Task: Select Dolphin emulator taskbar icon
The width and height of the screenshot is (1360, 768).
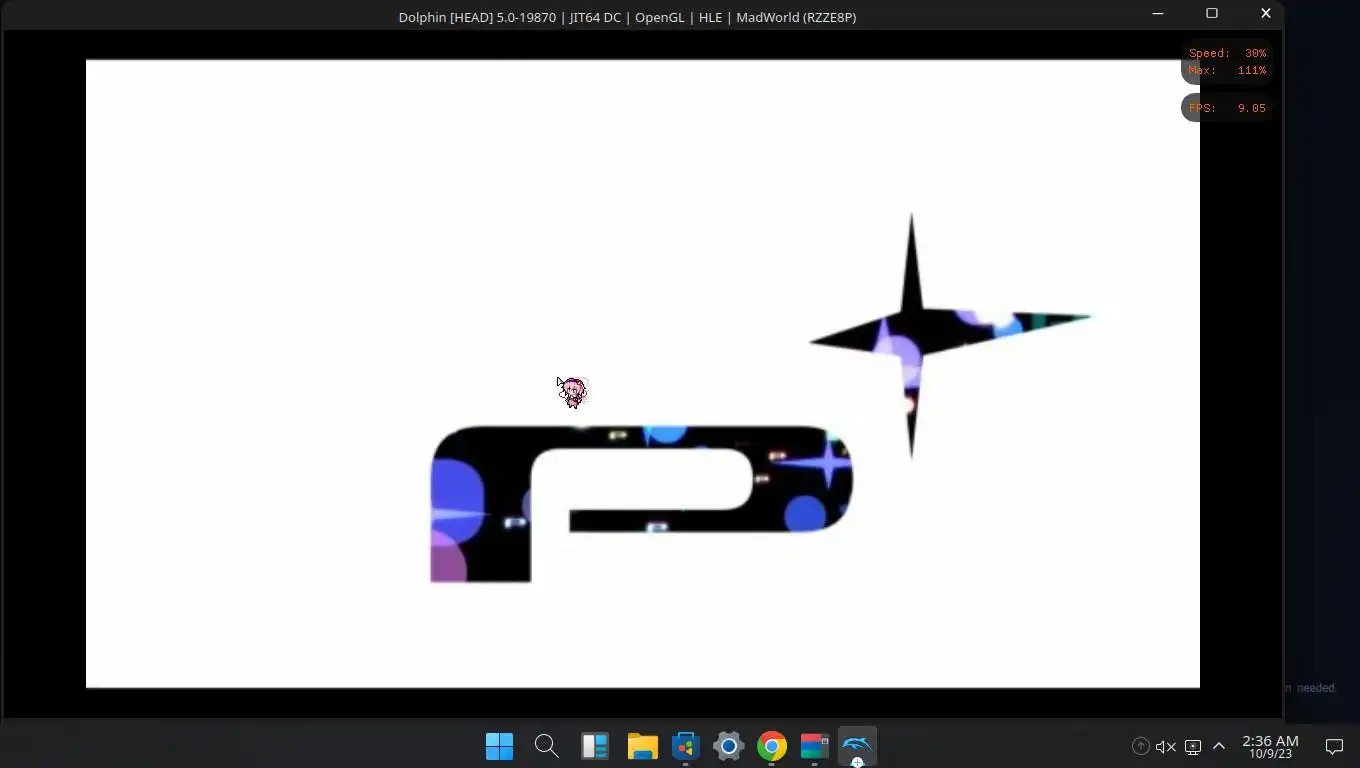Action: coord(857,745)
